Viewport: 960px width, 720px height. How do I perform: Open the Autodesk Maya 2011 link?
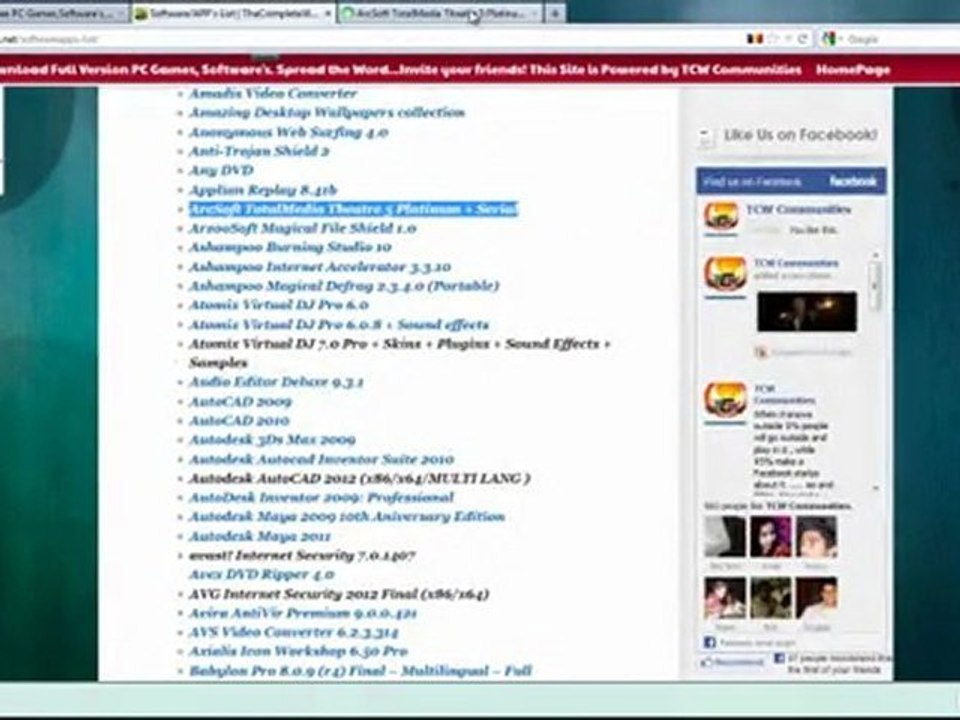260,536
